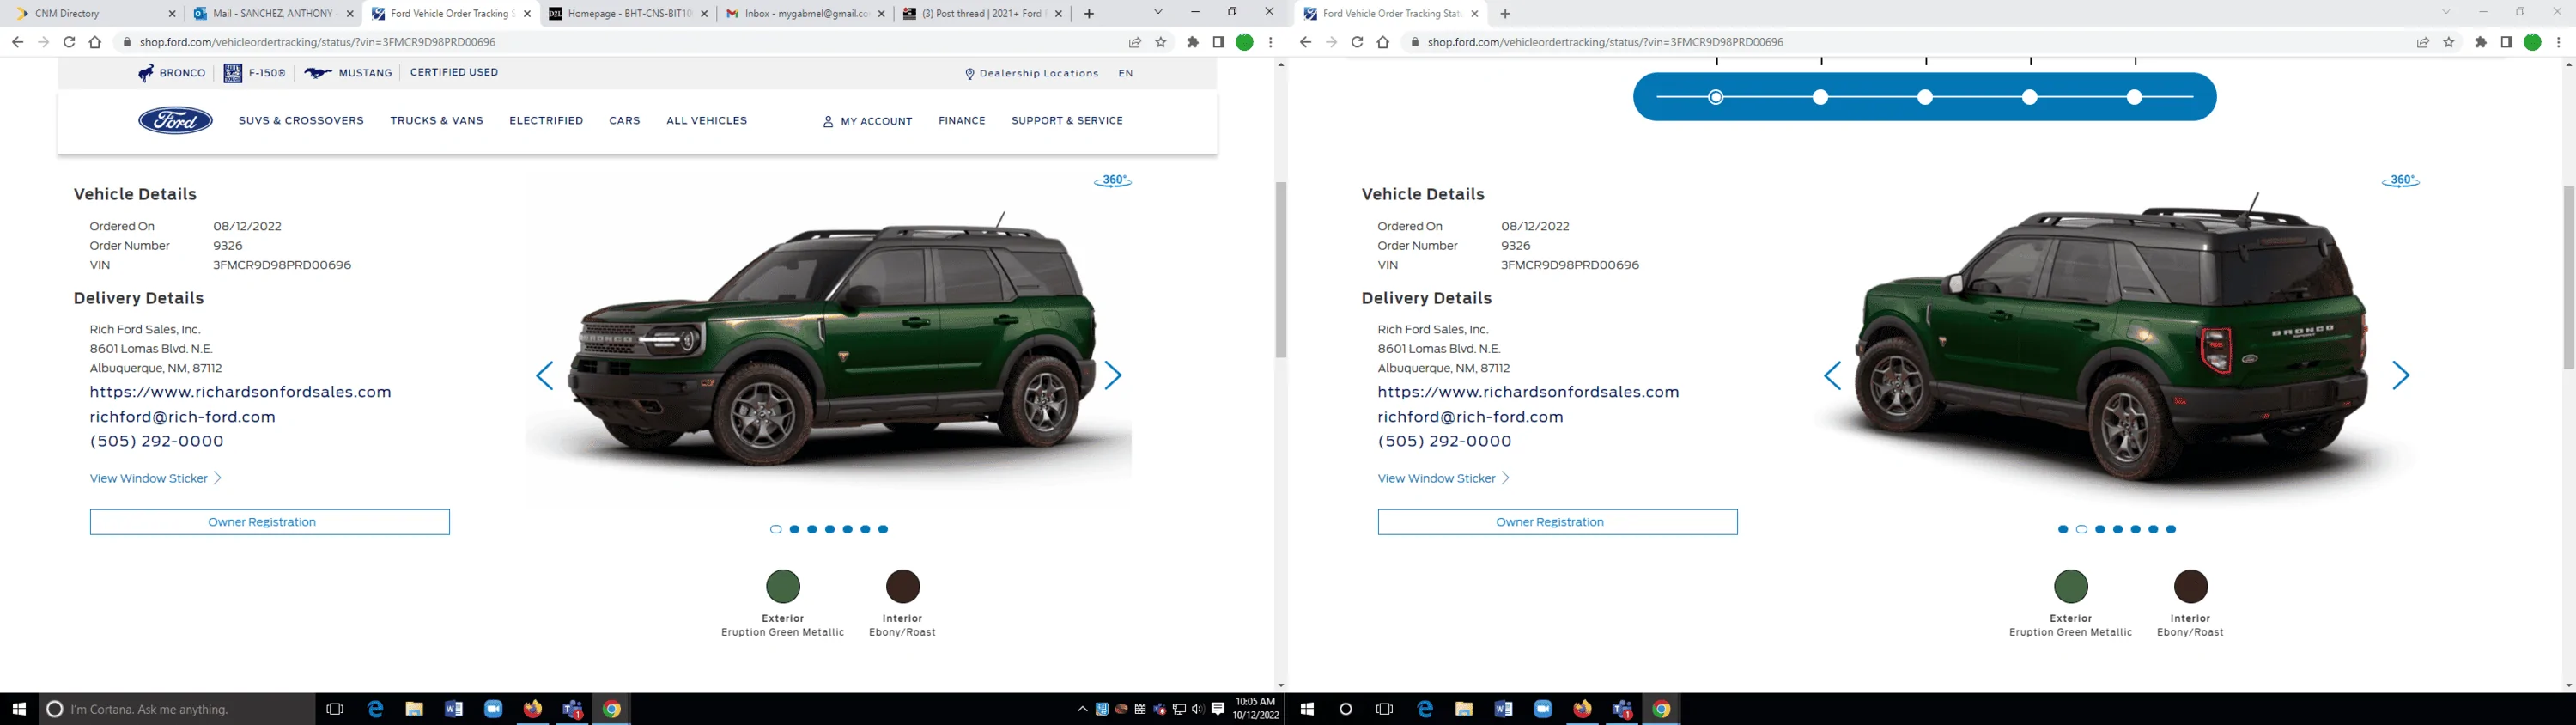Expand Electrified menu
The height and width of the screenshot is (725, 2576).
[546, 121]
